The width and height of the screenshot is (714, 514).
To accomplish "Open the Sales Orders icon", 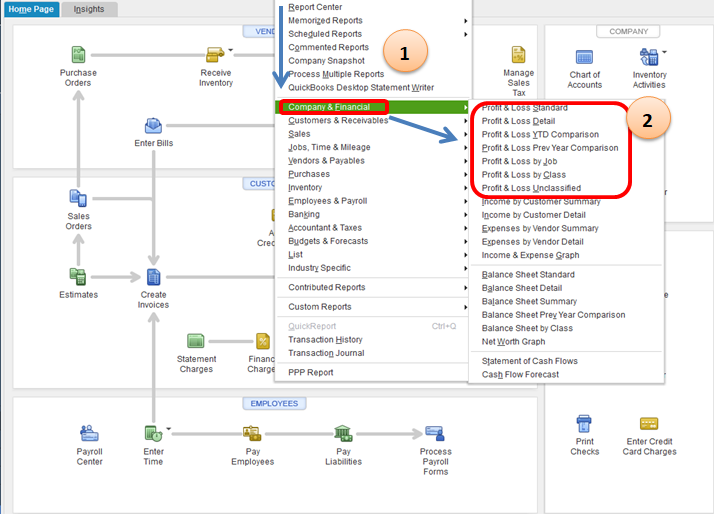I will pyautogui.click(x=78, y=198).
